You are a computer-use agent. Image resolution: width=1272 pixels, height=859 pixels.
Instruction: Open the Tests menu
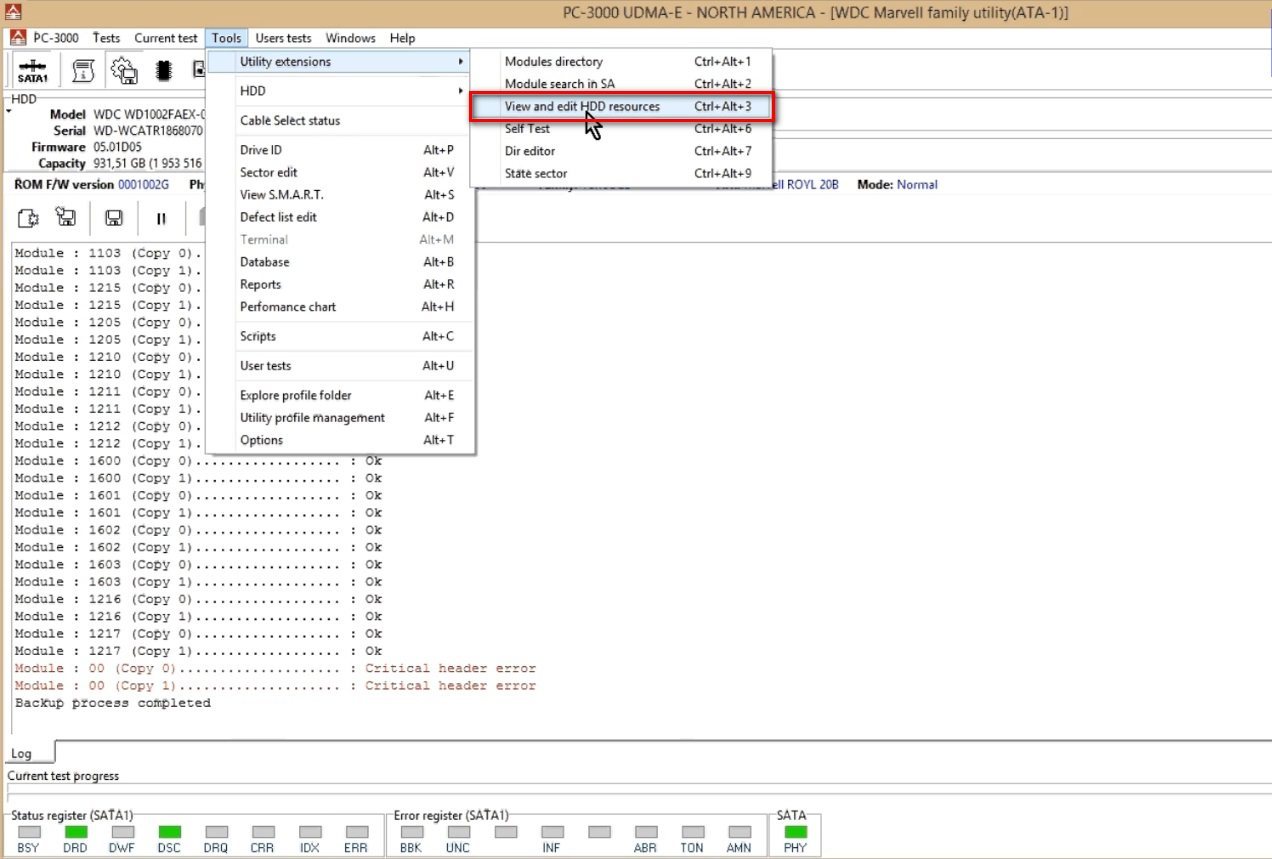[106, 38]
